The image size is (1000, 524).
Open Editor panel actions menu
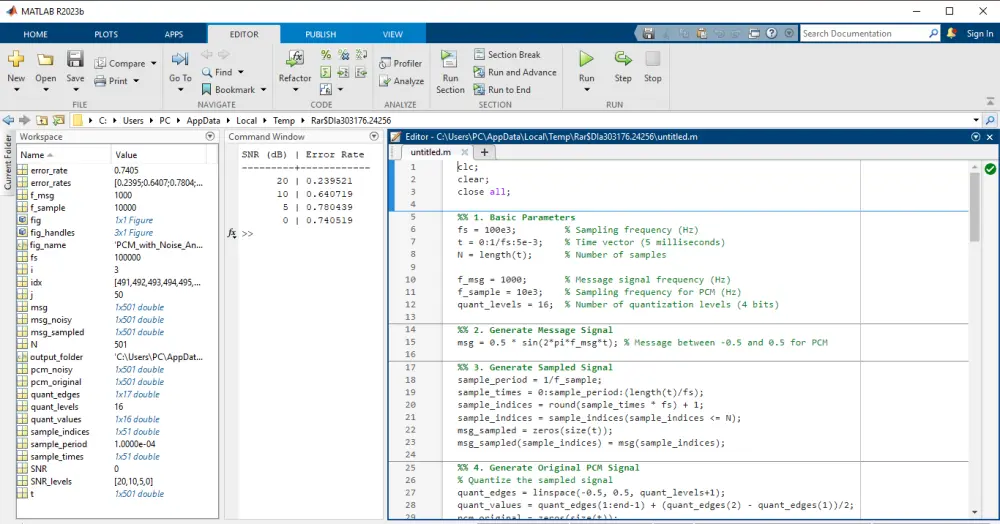[x=975, y=136]
